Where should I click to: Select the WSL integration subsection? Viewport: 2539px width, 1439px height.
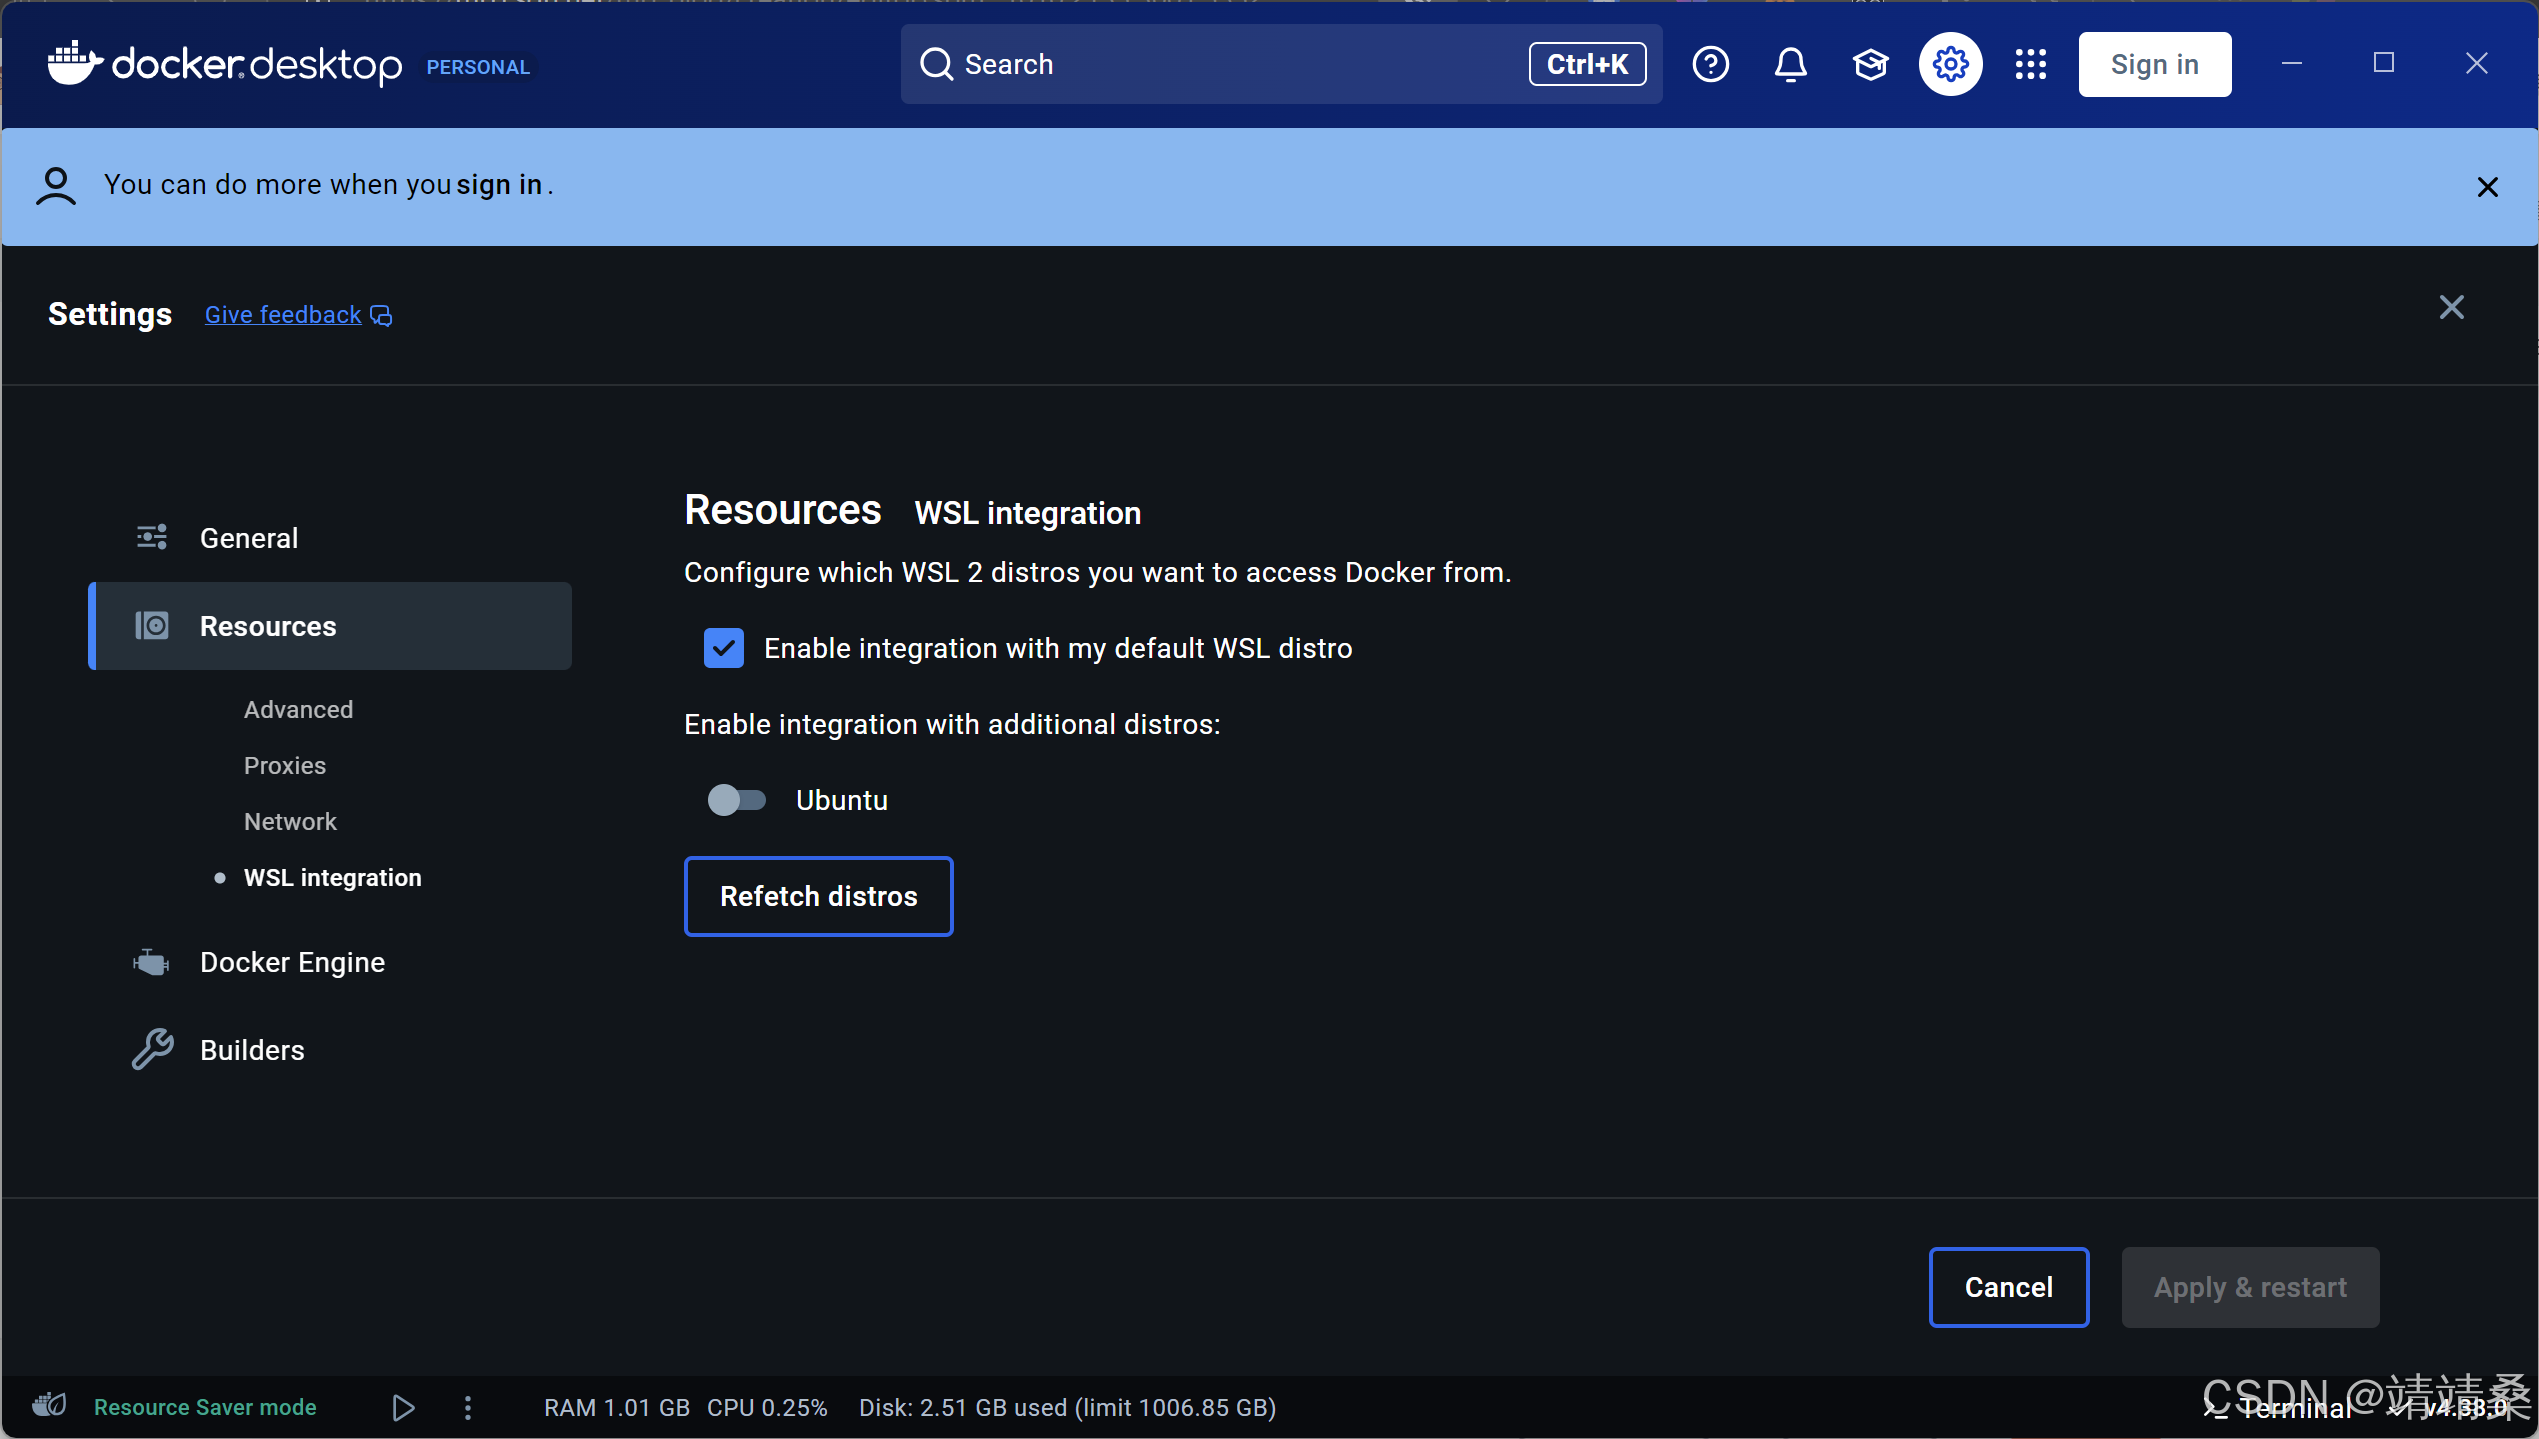[333, 877]
